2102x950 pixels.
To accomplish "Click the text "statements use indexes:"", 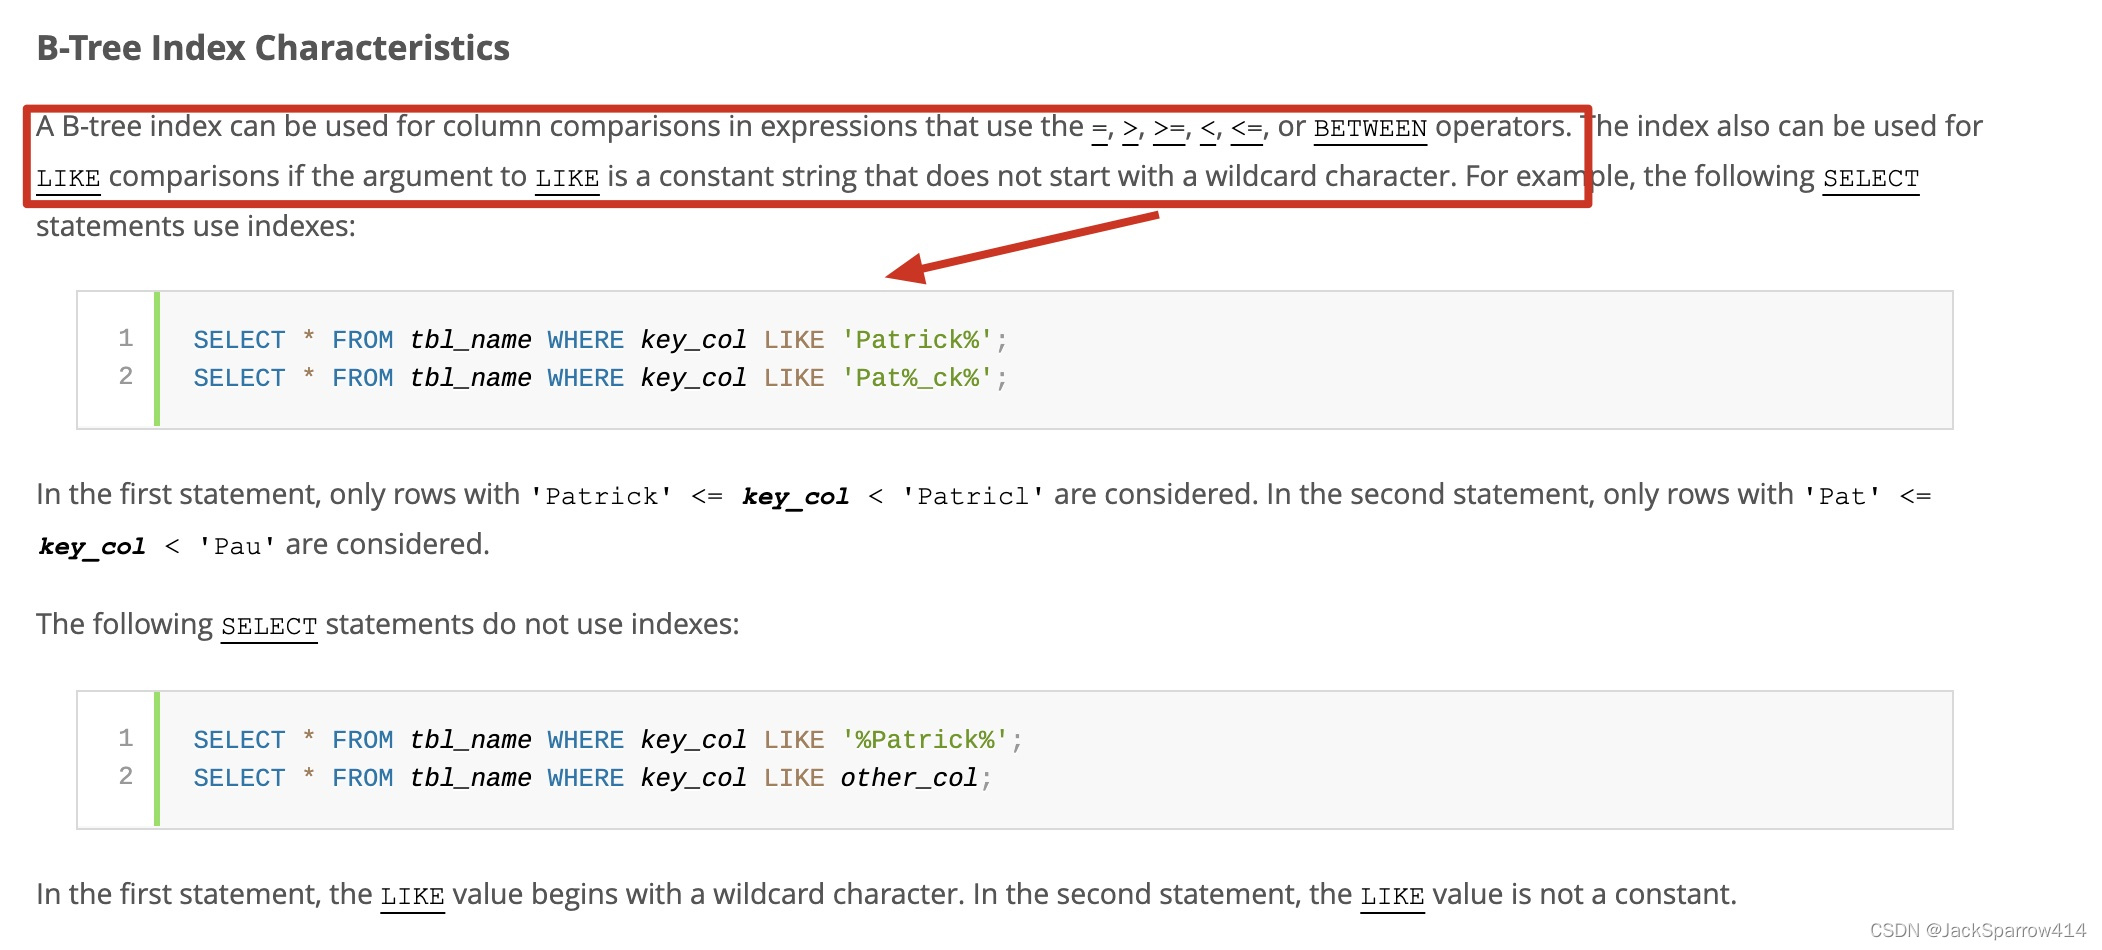I will (196, 226).
